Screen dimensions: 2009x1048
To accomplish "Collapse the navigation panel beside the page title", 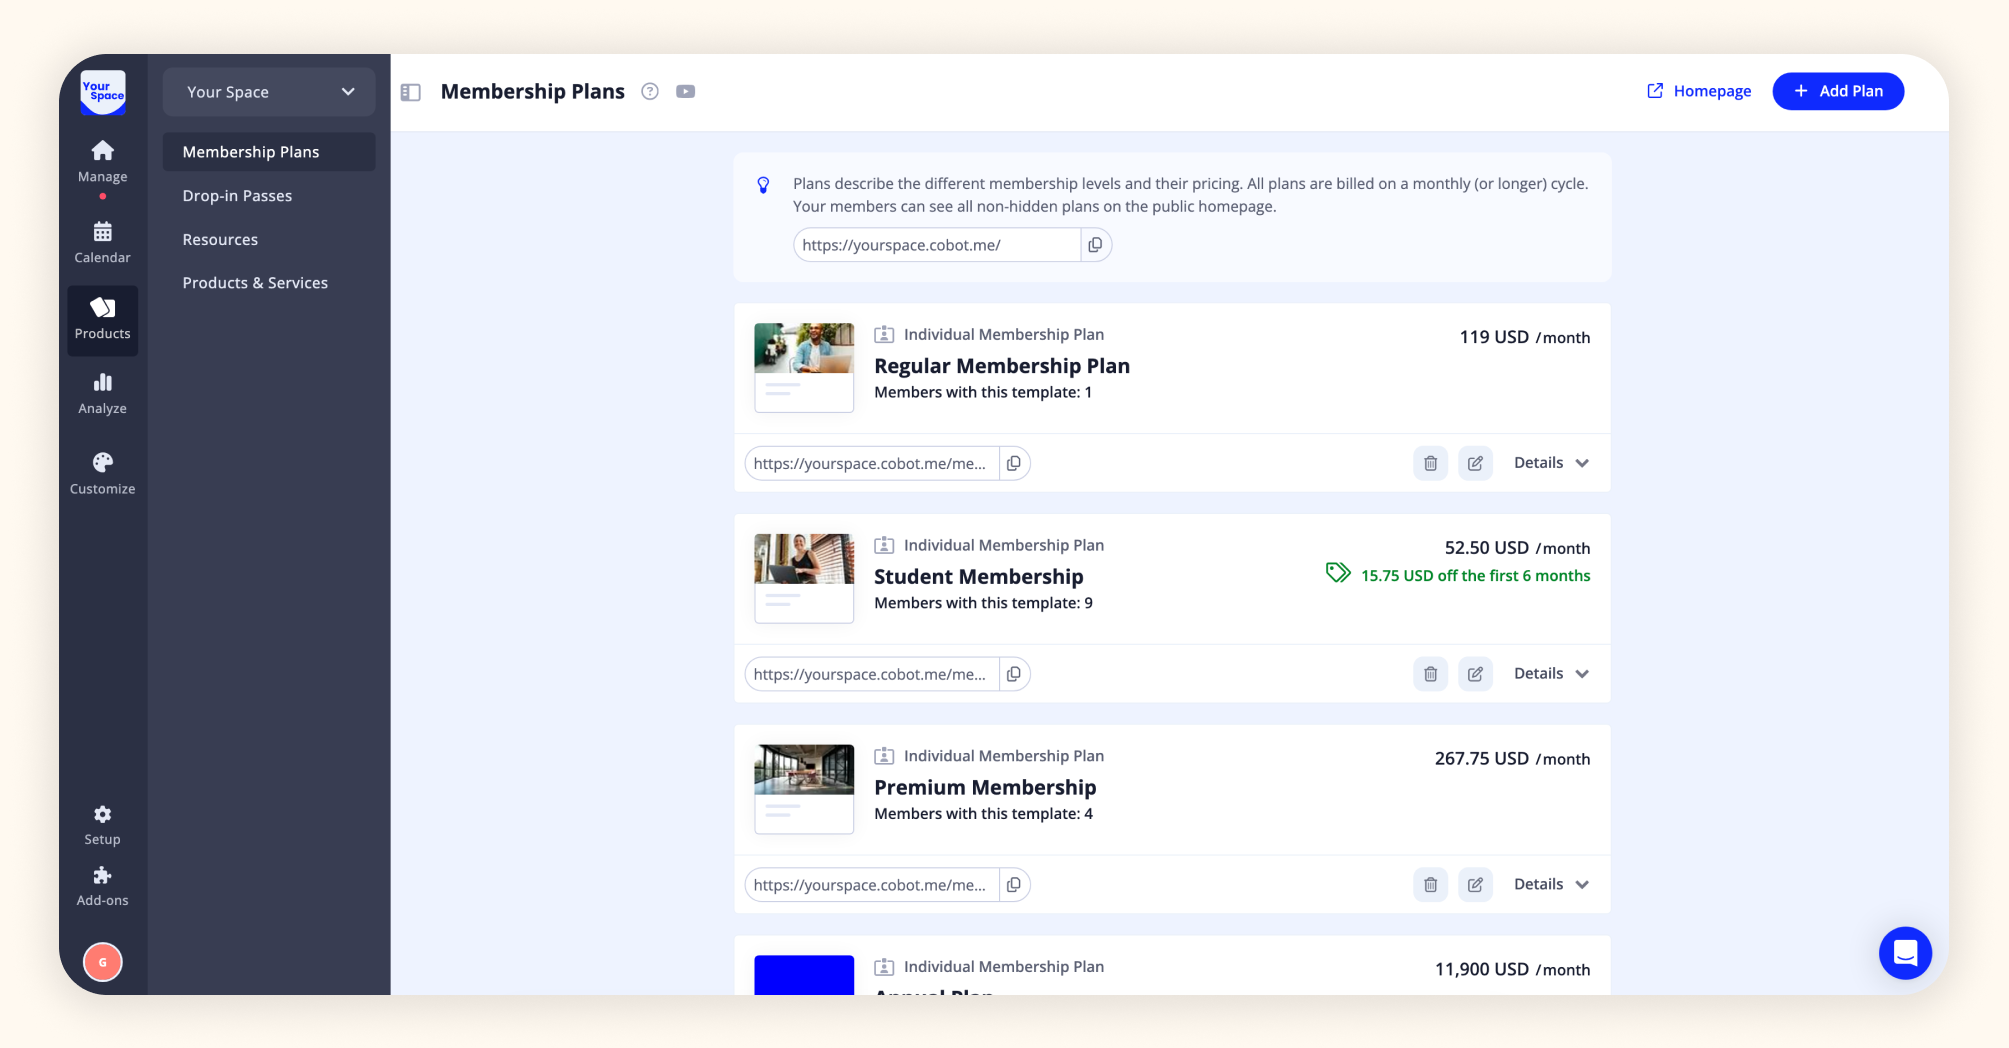I will pos(410,91).
